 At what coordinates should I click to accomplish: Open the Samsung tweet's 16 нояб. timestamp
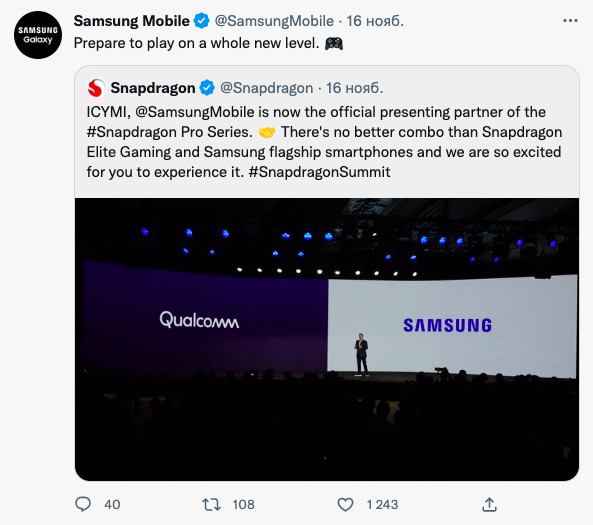click(375, 21)
